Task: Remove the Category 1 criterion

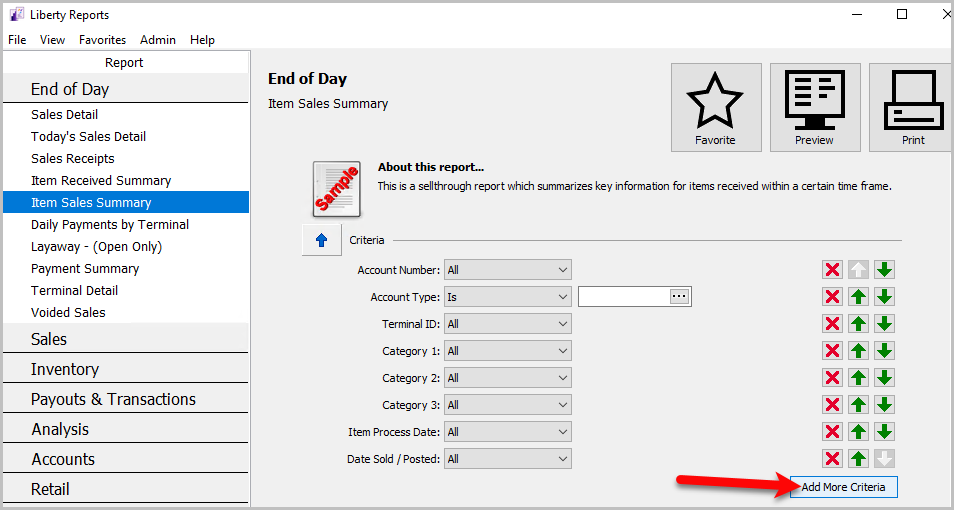Action: click(x=832, y=351)
